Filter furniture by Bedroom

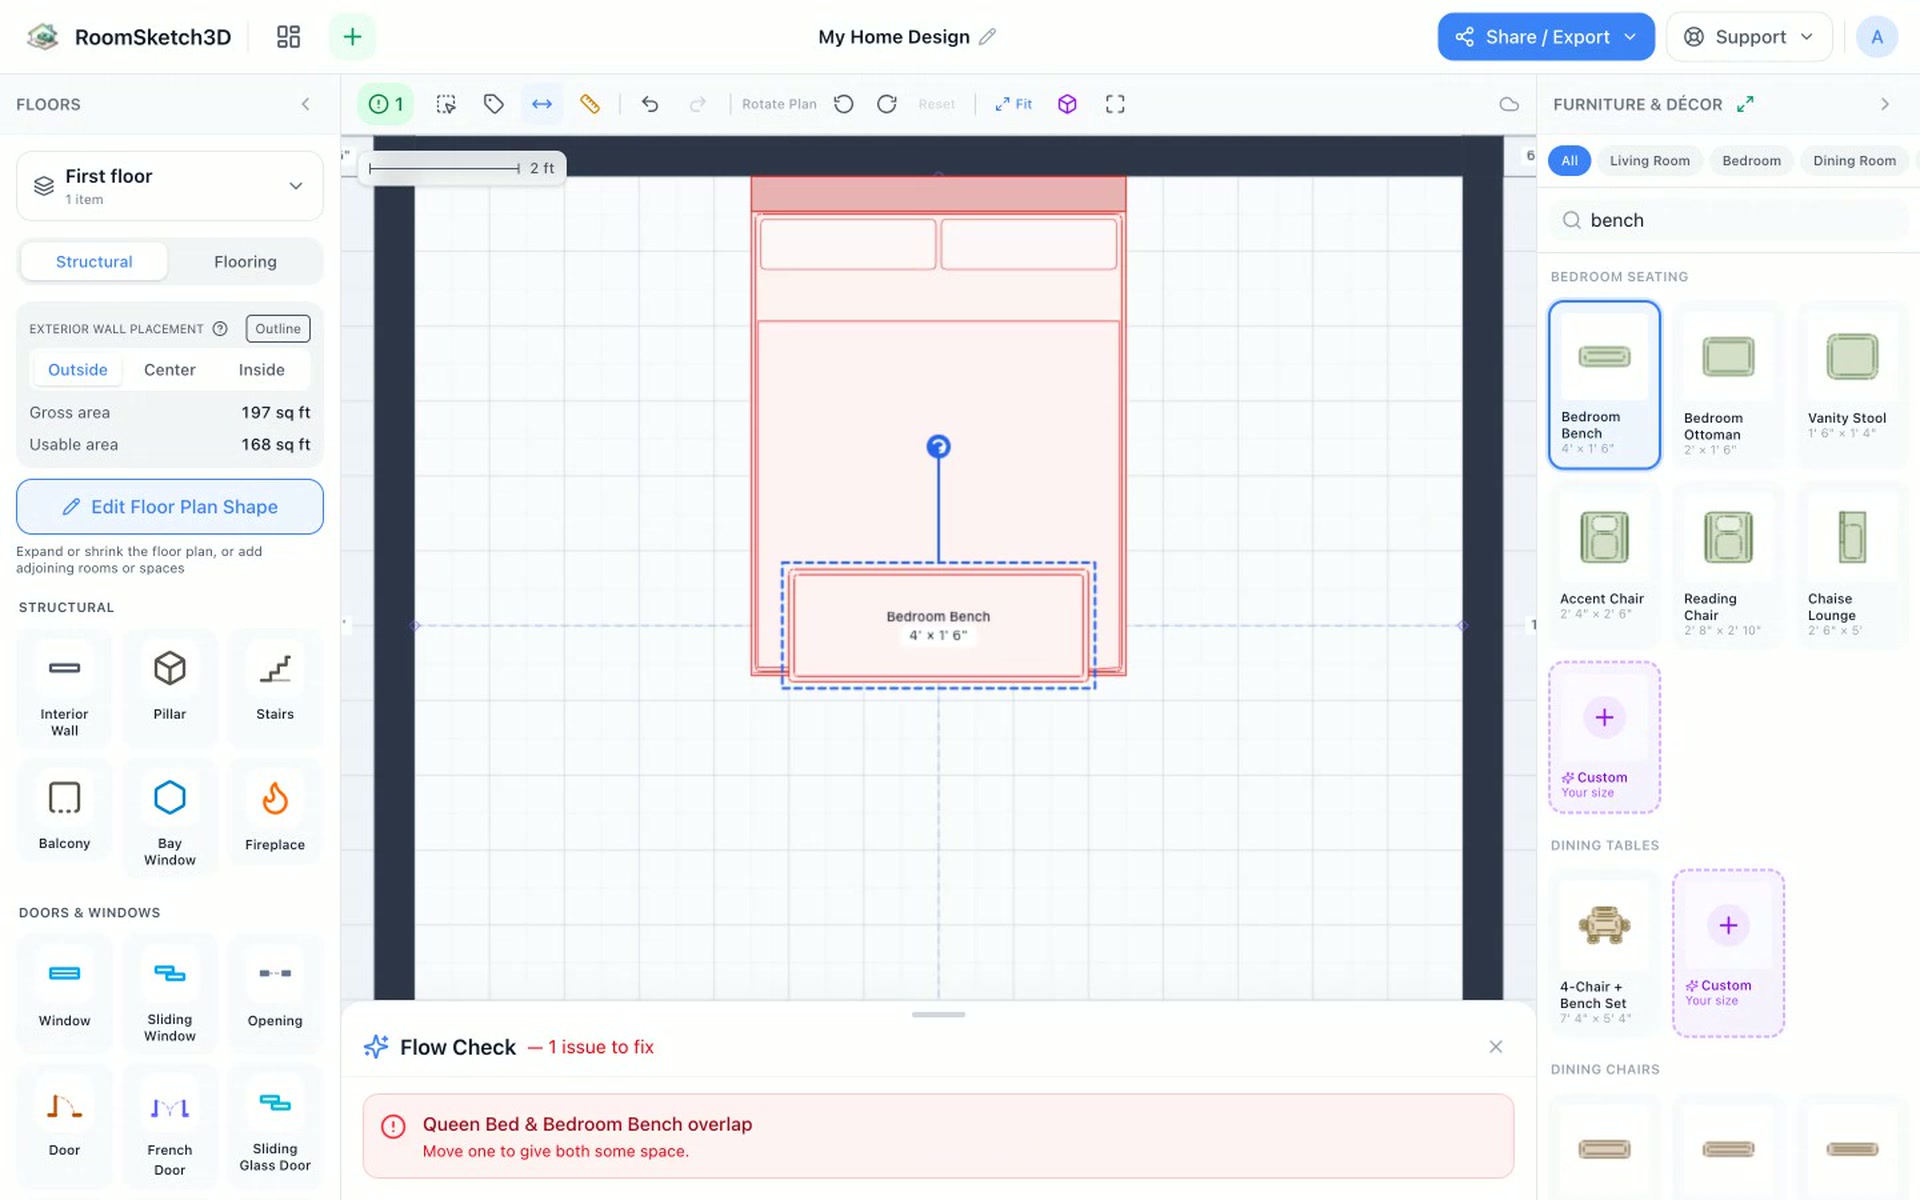pyautogui.click(x=1751, y=161)
